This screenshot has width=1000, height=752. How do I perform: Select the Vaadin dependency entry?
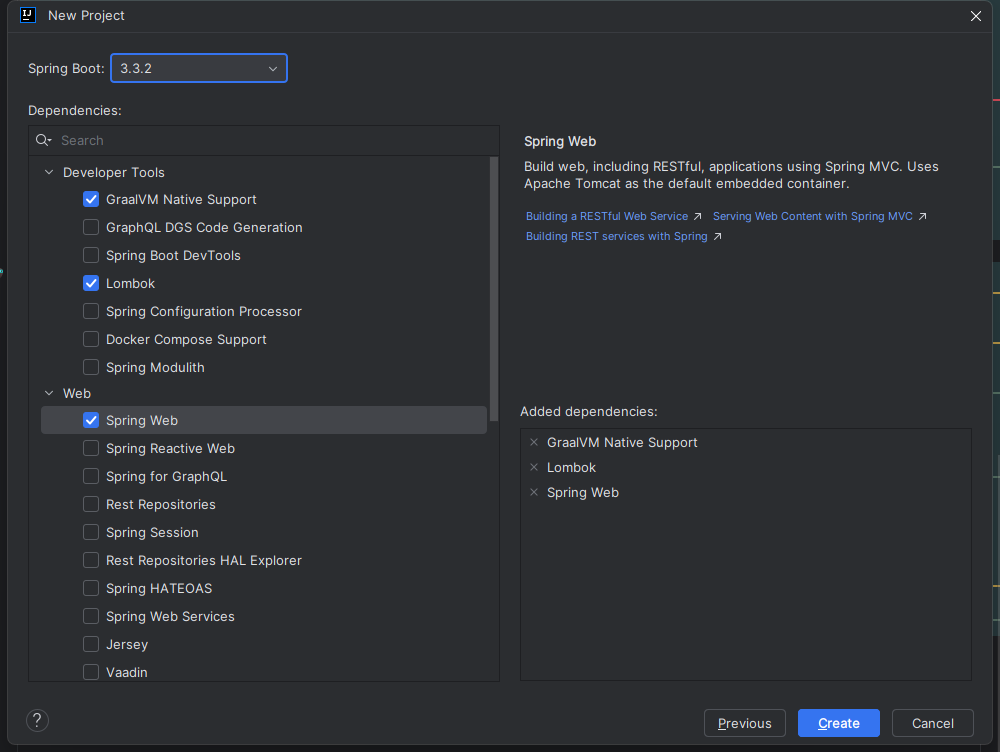coord(127,672)
